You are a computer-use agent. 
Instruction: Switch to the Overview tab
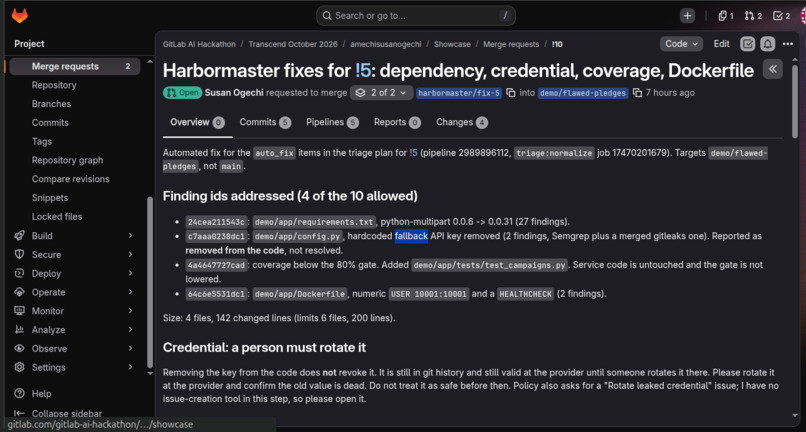[197, 122]
